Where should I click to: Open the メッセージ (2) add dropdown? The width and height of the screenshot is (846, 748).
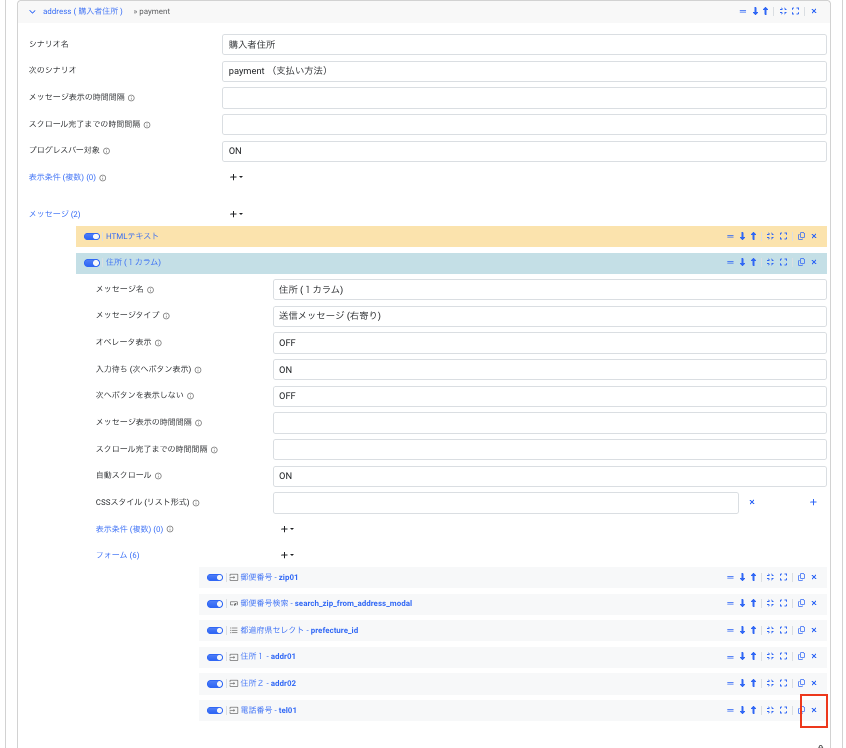(x=236, y=213)
